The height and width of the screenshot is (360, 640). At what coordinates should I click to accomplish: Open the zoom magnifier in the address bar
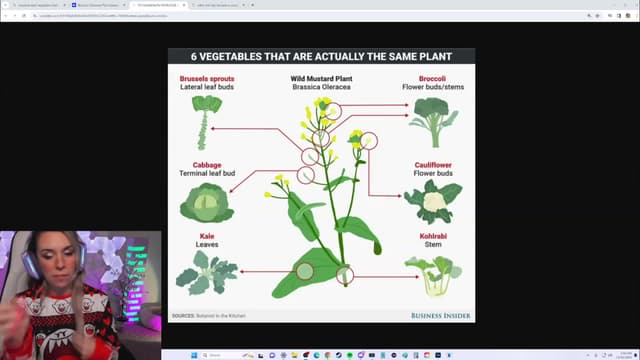[x=589, y=16]
